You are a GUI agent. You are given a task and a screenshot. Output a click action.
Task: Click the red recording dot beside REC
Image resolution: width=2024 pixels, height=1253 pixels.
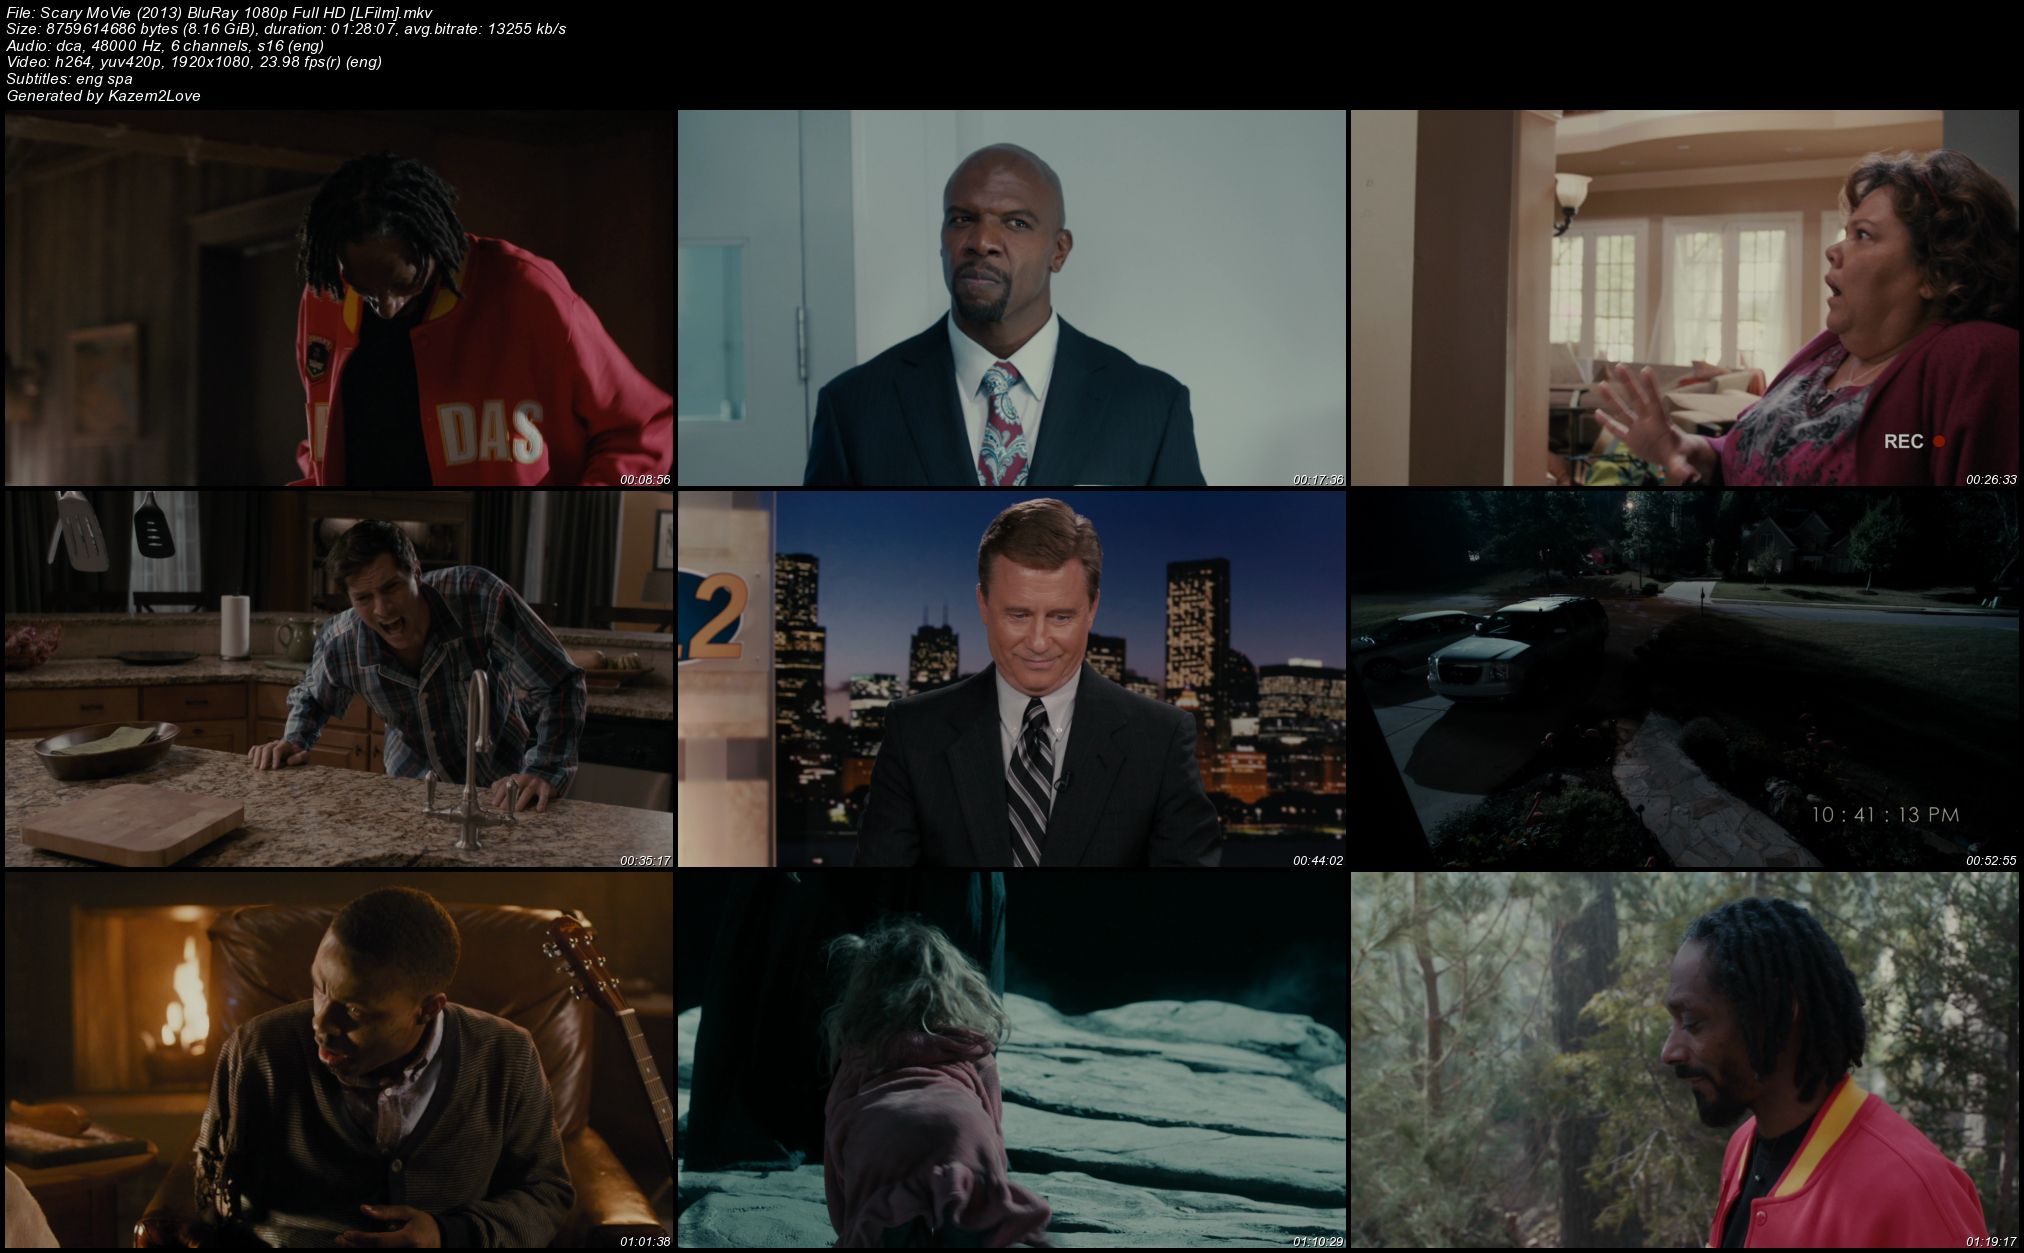1939,441
